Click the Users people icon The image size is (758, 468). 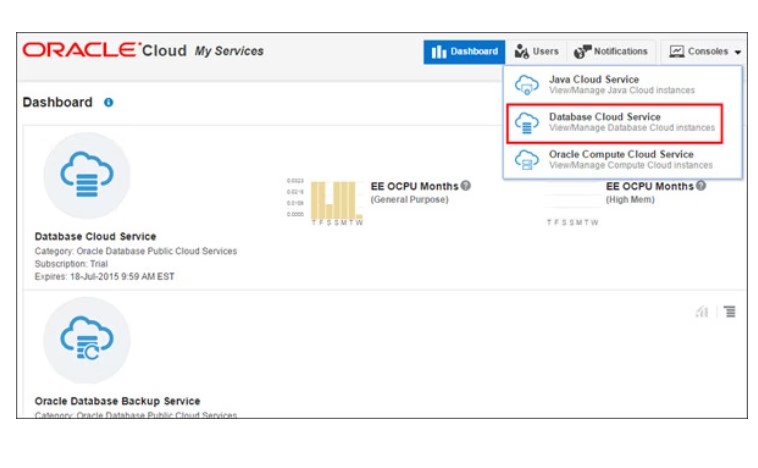pyautogui.click(x=521, y=51)
